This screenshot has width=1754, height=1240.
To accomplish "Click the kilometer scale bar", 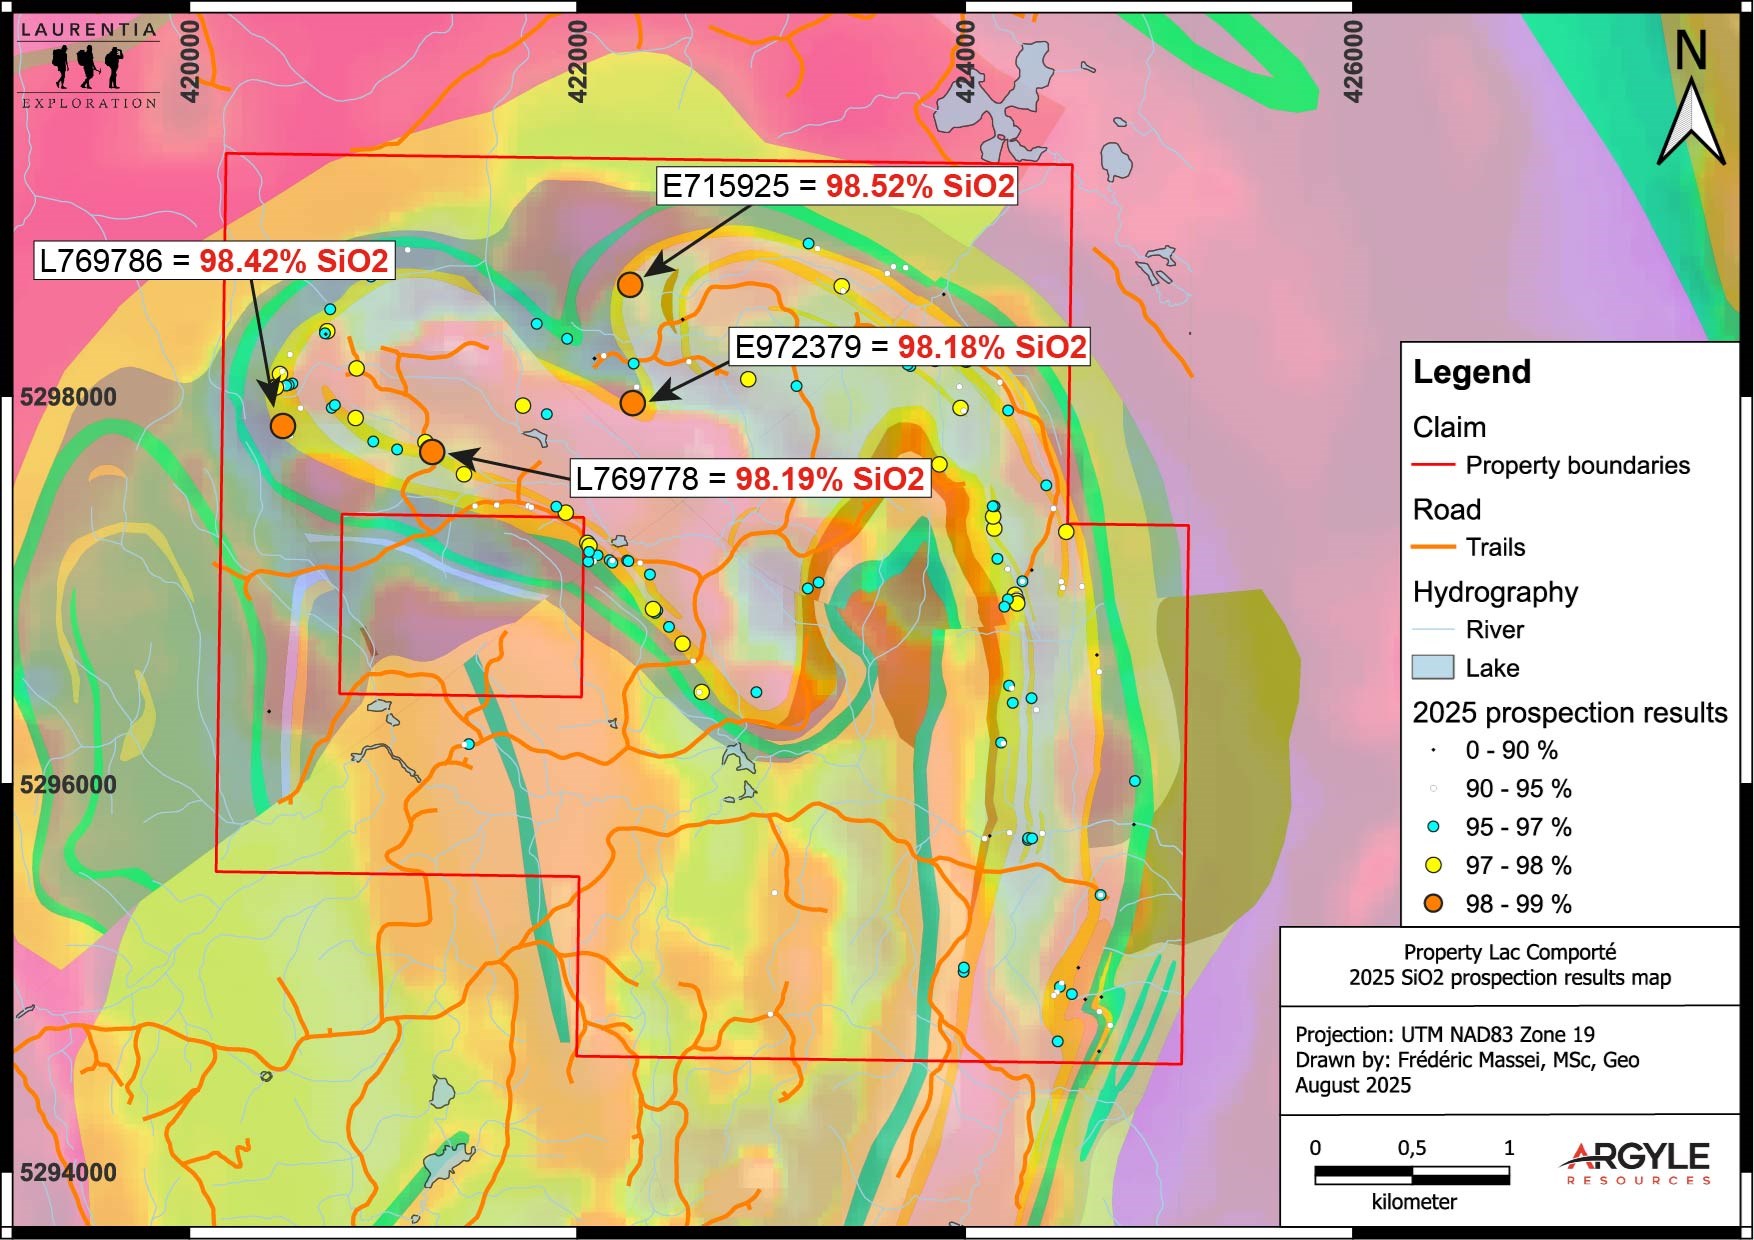I will point(1411,1176).
